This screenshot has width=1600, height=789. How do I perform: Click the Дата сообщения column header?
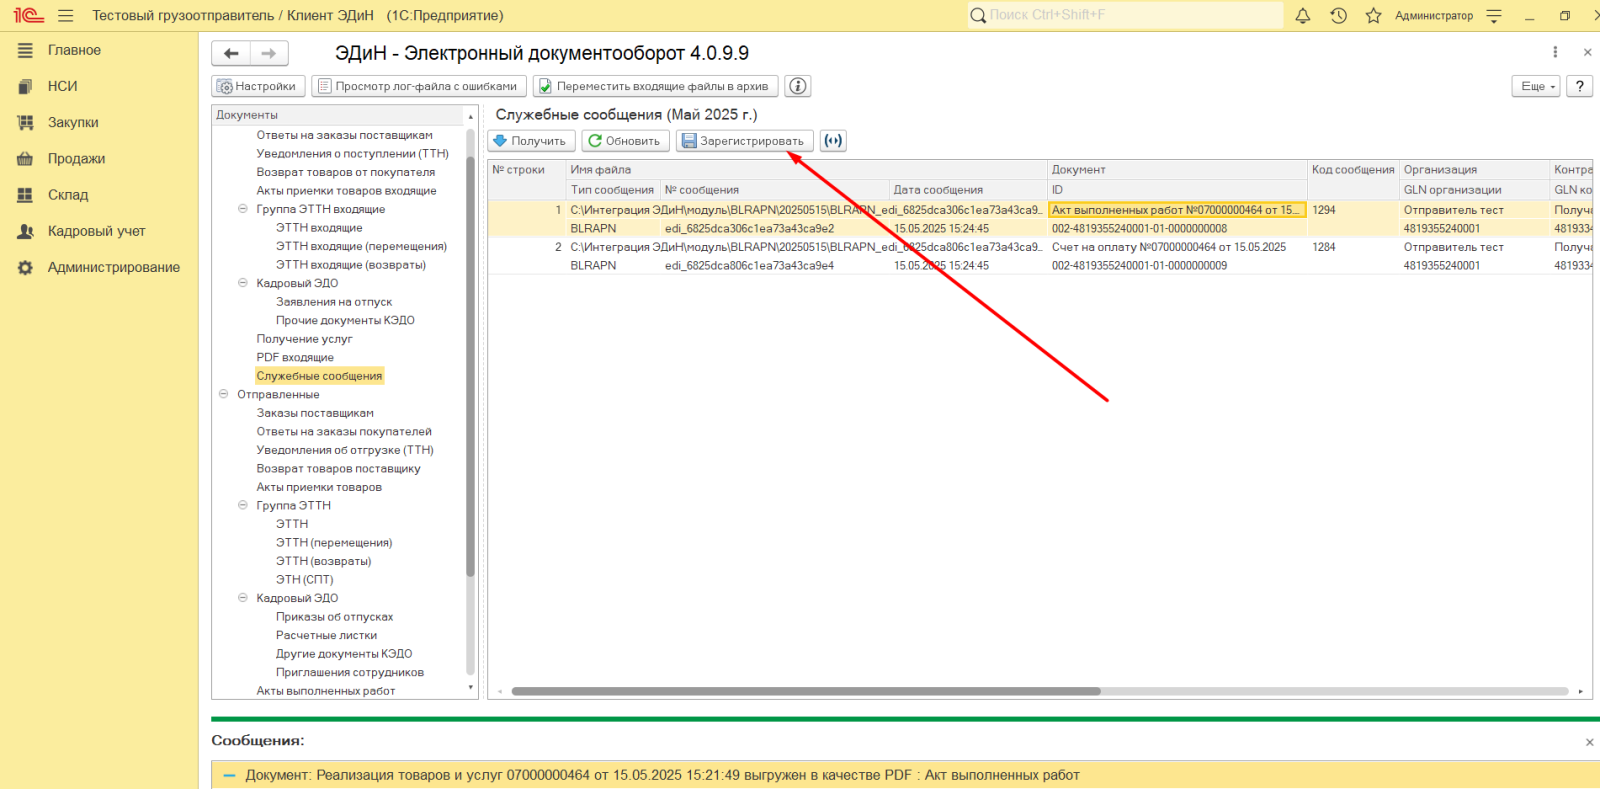(x=968, y=190)
